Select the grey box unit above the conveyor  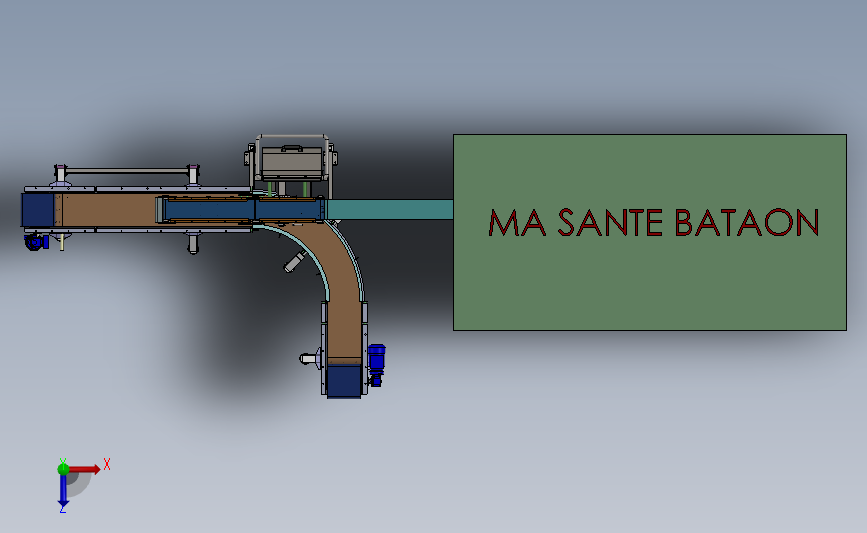tap(292, 163)
